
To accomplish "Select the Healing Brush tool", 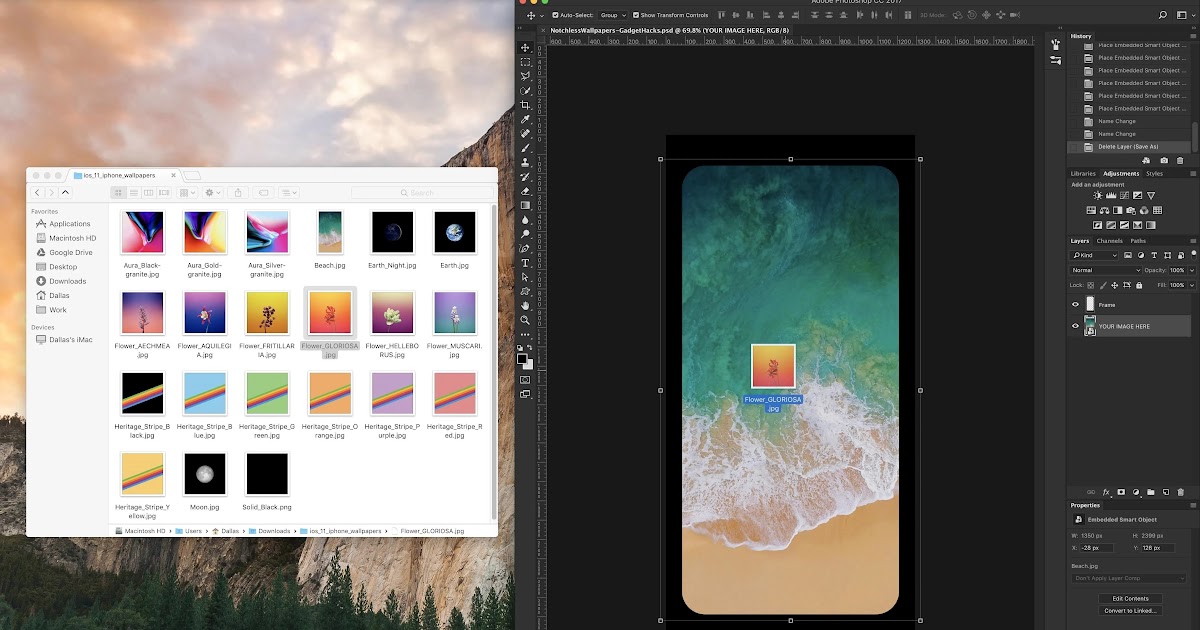I will pos(526,133).
